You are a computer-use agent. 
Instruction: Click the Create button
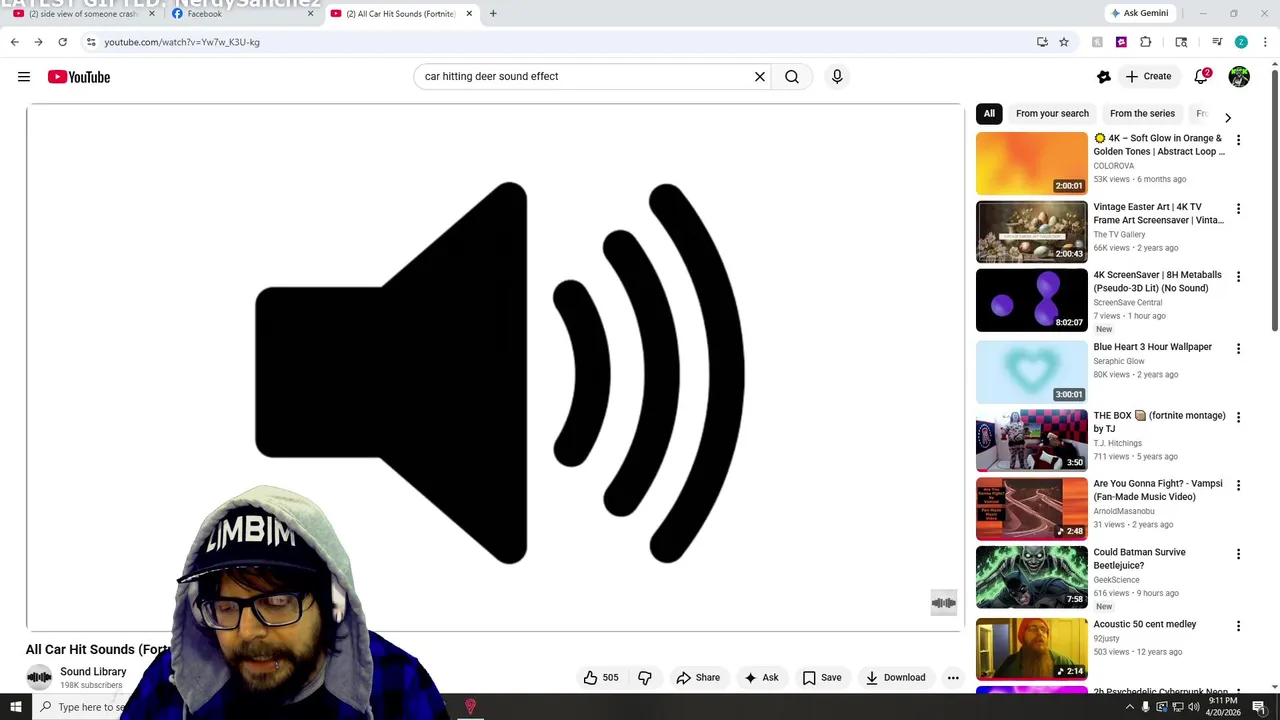(x=1148, y=76)
